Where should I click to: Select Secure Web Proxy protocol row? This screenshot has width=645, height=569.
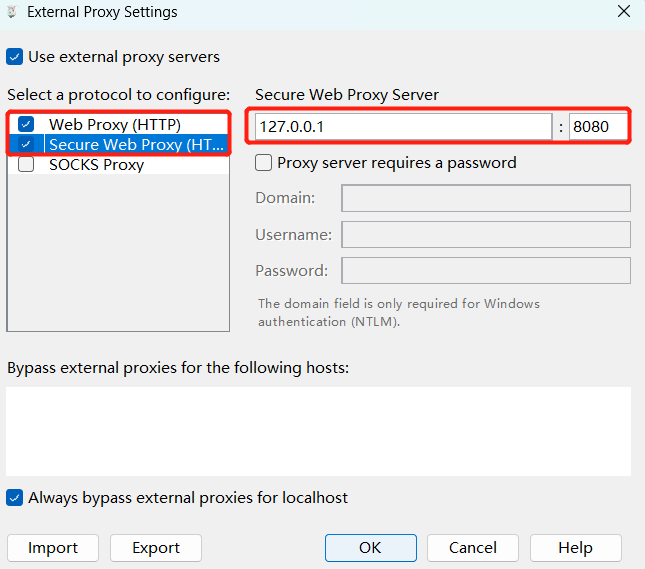tap(118, 144)
